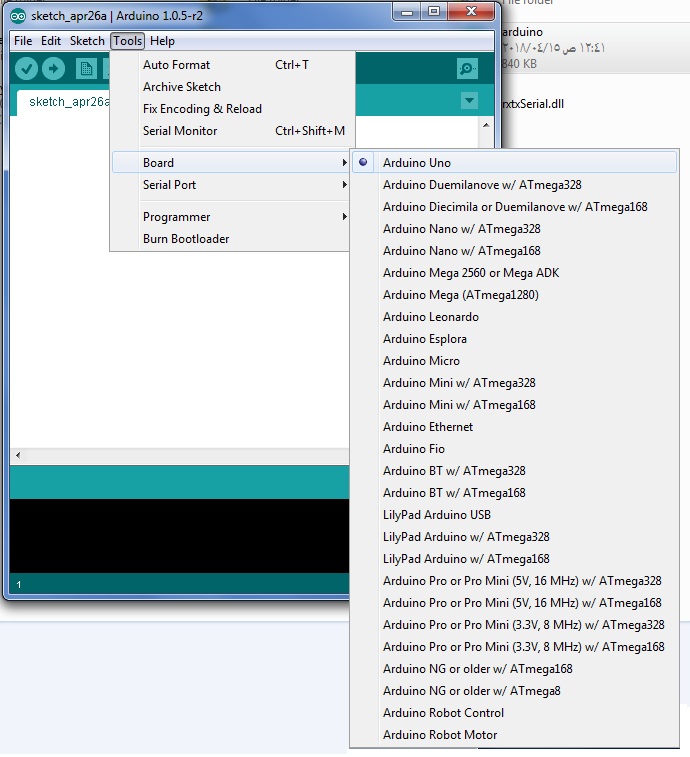The image size is (690, 757).
Task: Expand the Serial Port submenu
Action: [230, 185]
